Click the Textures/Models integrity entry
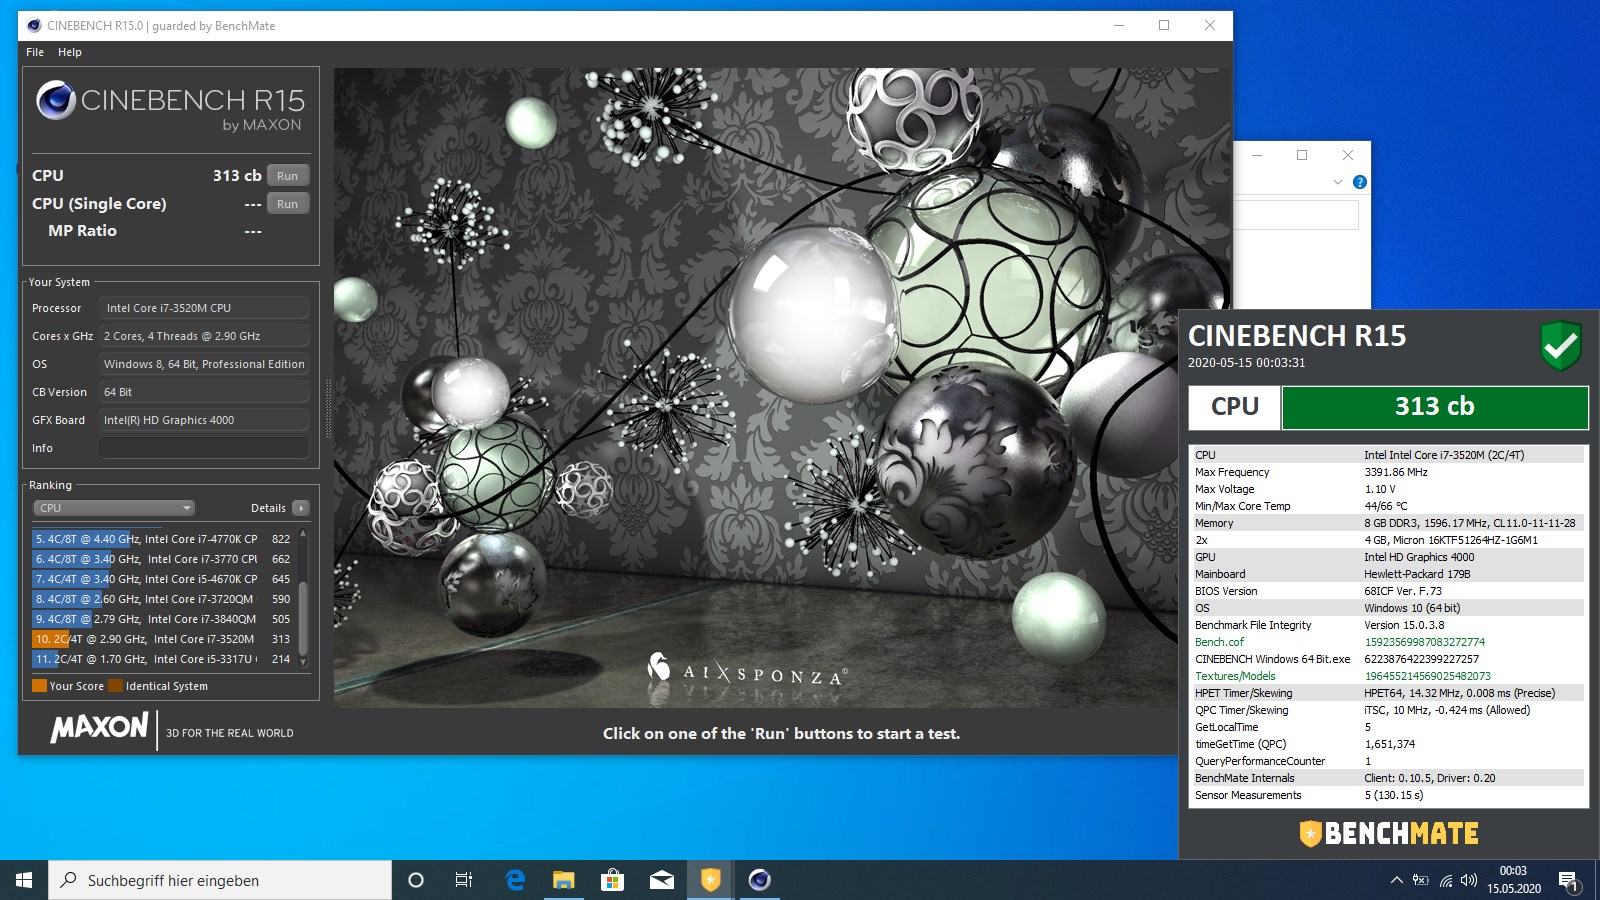This screenshot has height=900, width=1600. 1388,676
